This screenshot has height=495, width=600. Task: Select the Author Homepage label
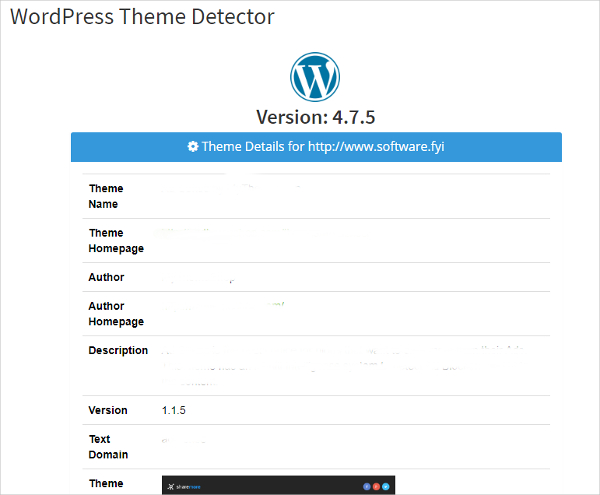click(116, 314)
